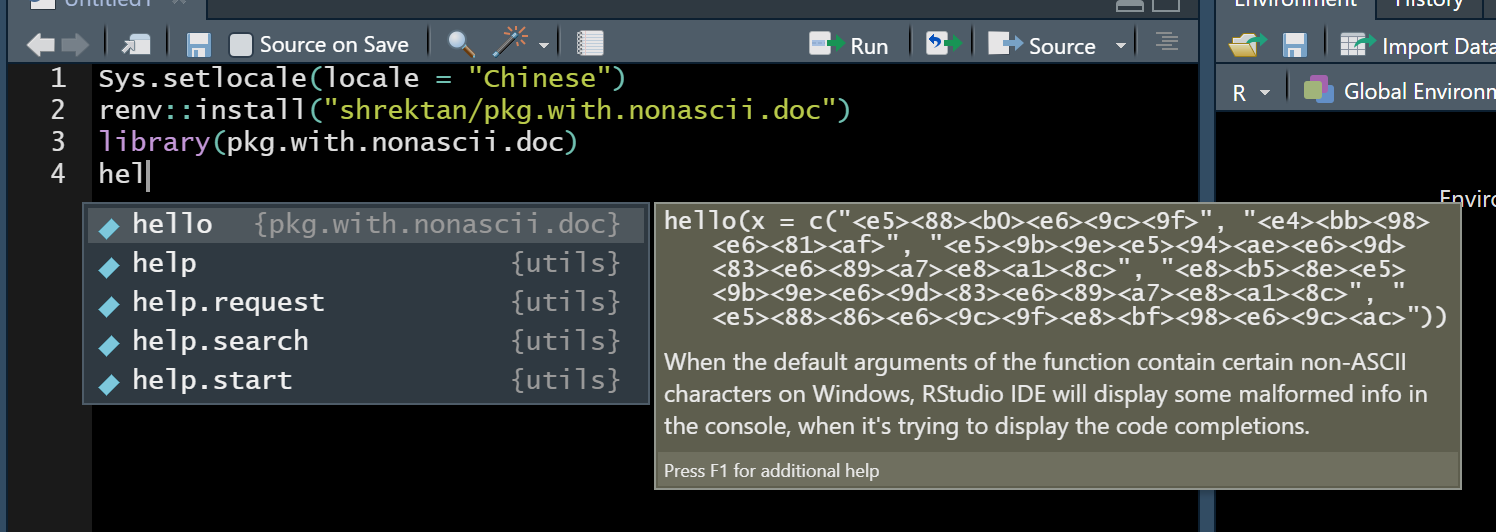Click the code tools magic wand
This screenshot has width=1496, height=532.
(510, 44)
